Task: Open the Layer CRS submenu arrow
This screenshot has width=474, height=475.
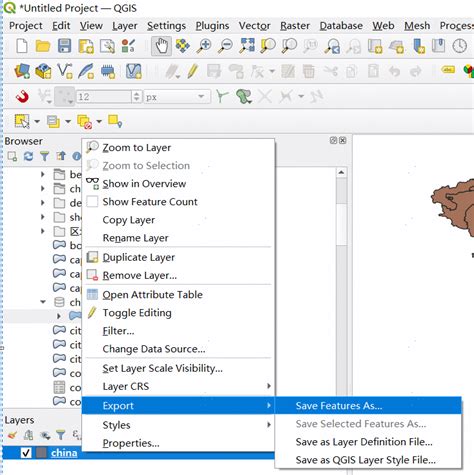Action: (269, 386)
